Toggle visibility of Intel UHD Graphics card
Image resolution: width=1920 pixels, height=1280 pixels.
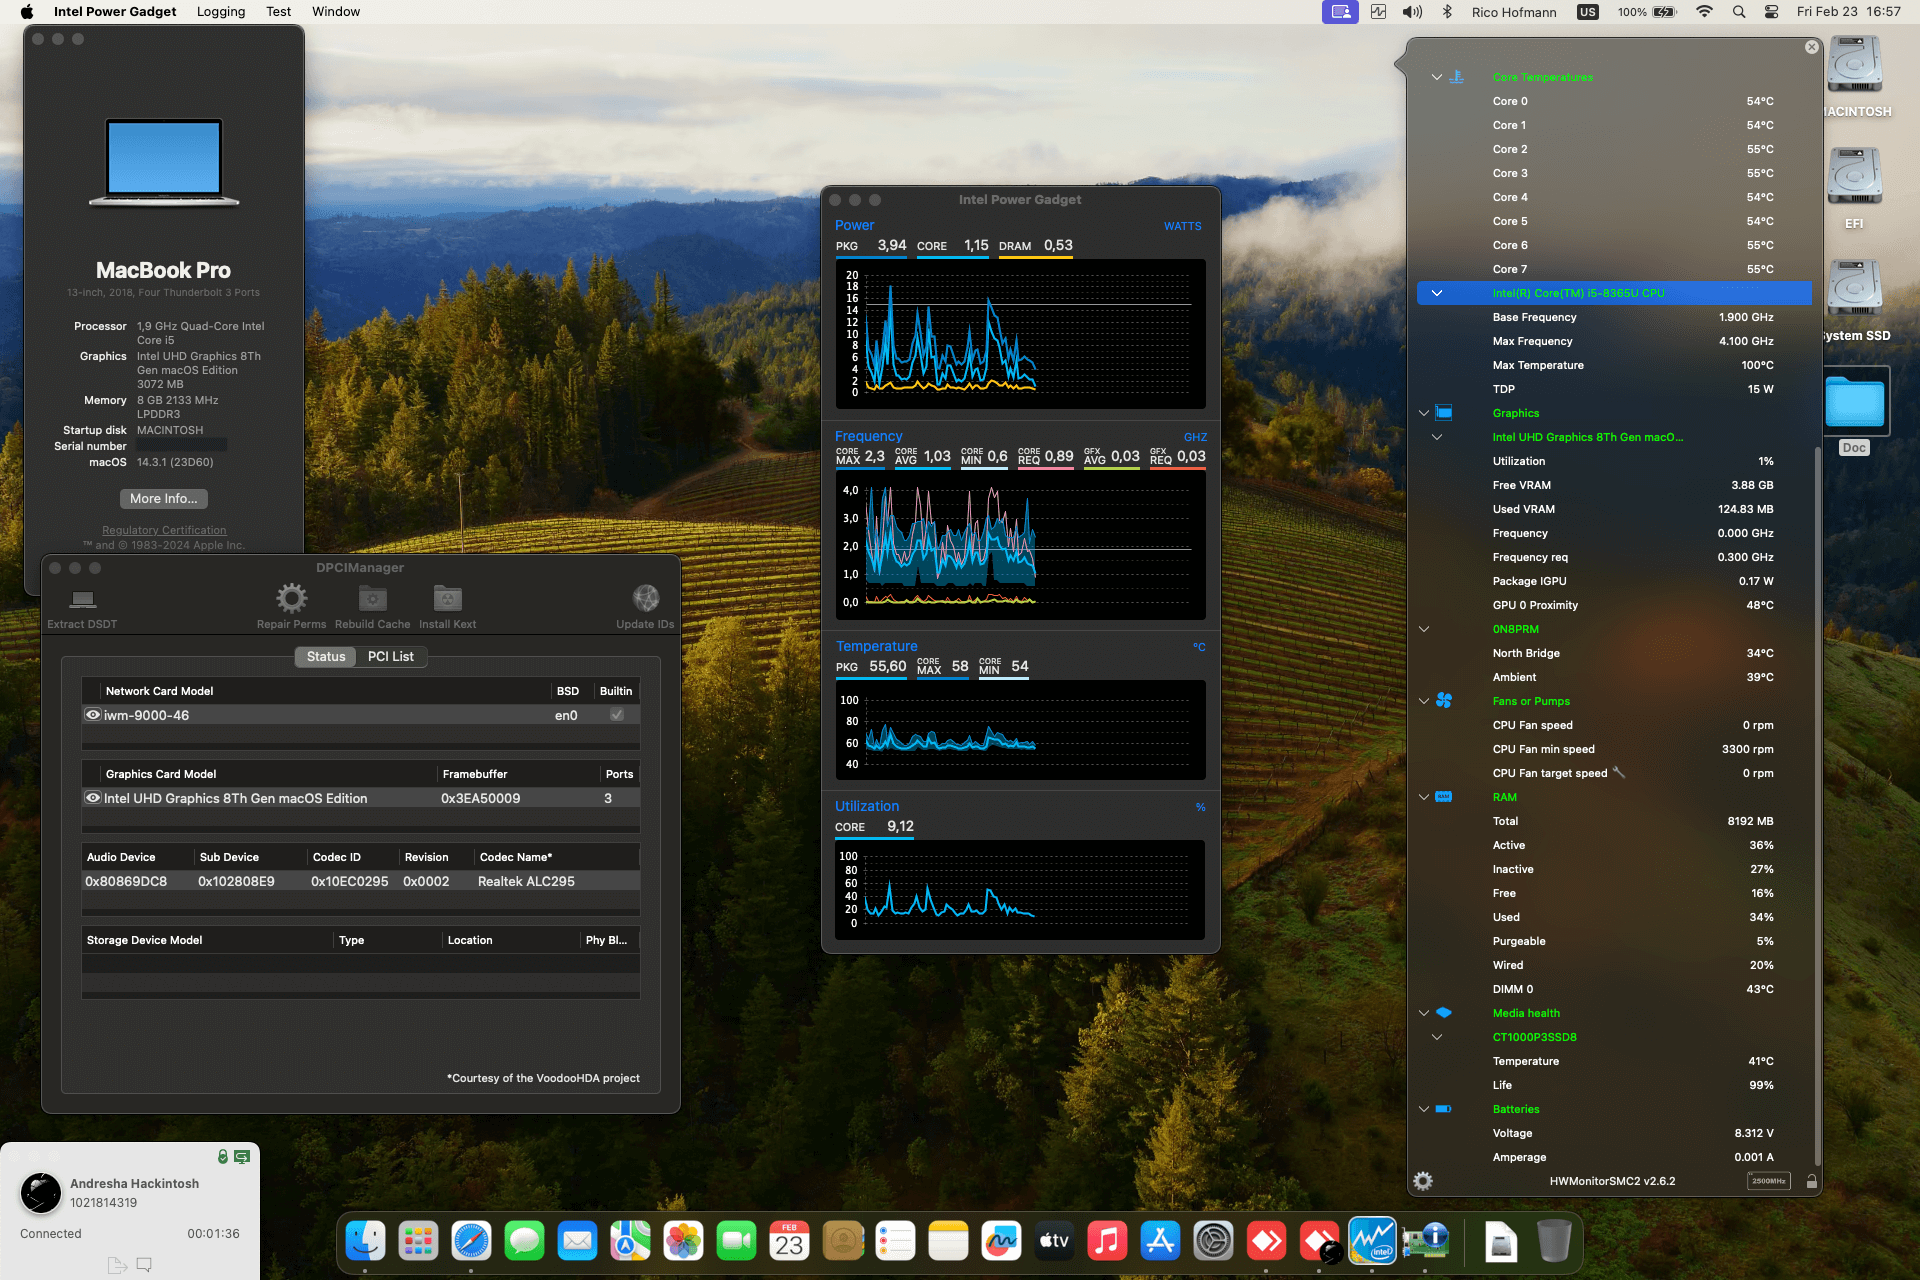pos(93,798)
